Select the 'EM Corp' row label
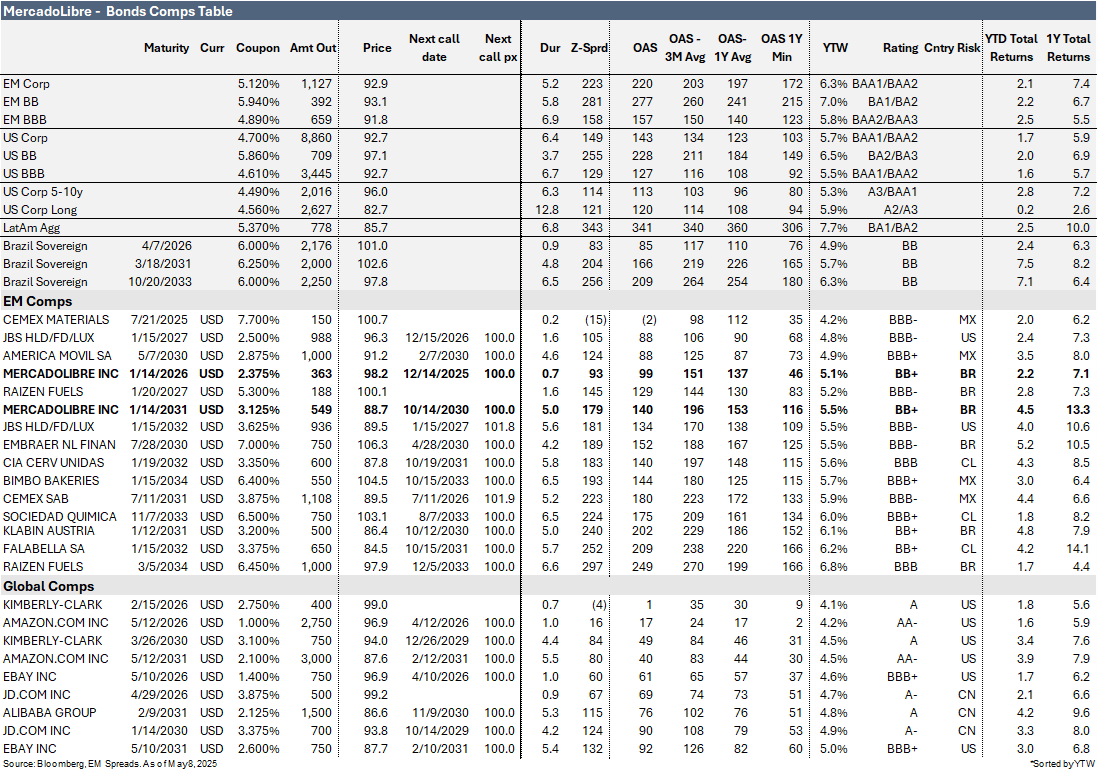 pyautogui.click(x=26, y=83)
